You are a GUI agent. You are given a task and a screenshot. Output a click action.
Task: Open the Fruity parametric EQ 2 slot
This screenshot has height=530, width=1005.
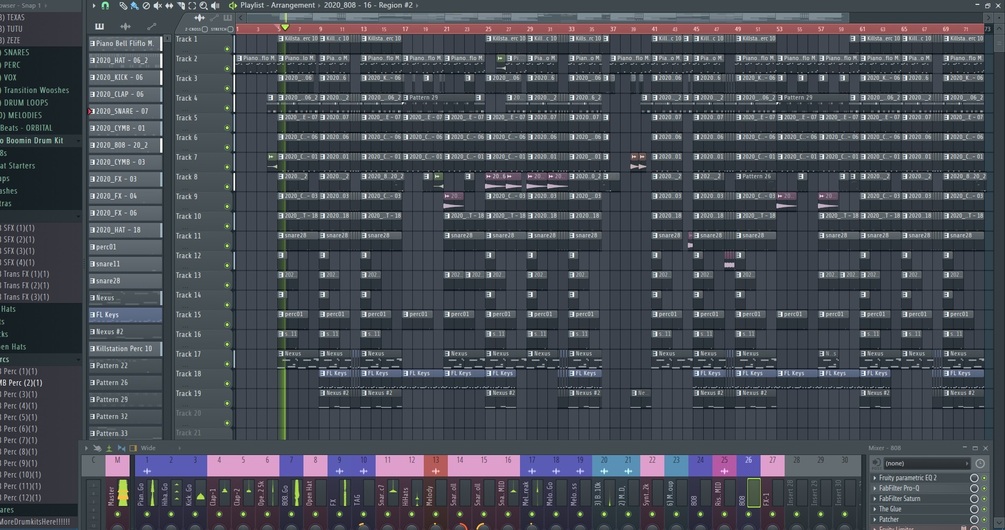(x=908, y=477)
